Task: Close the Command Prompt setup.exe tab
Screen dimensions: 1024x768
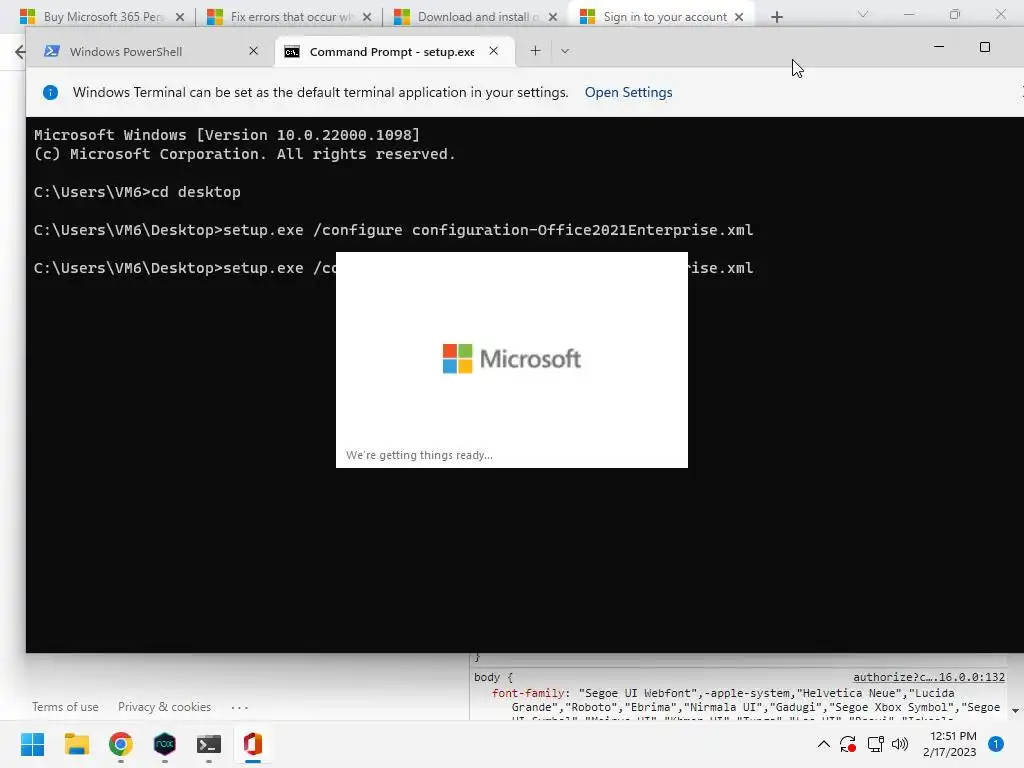Action: [x=494, y=51]
